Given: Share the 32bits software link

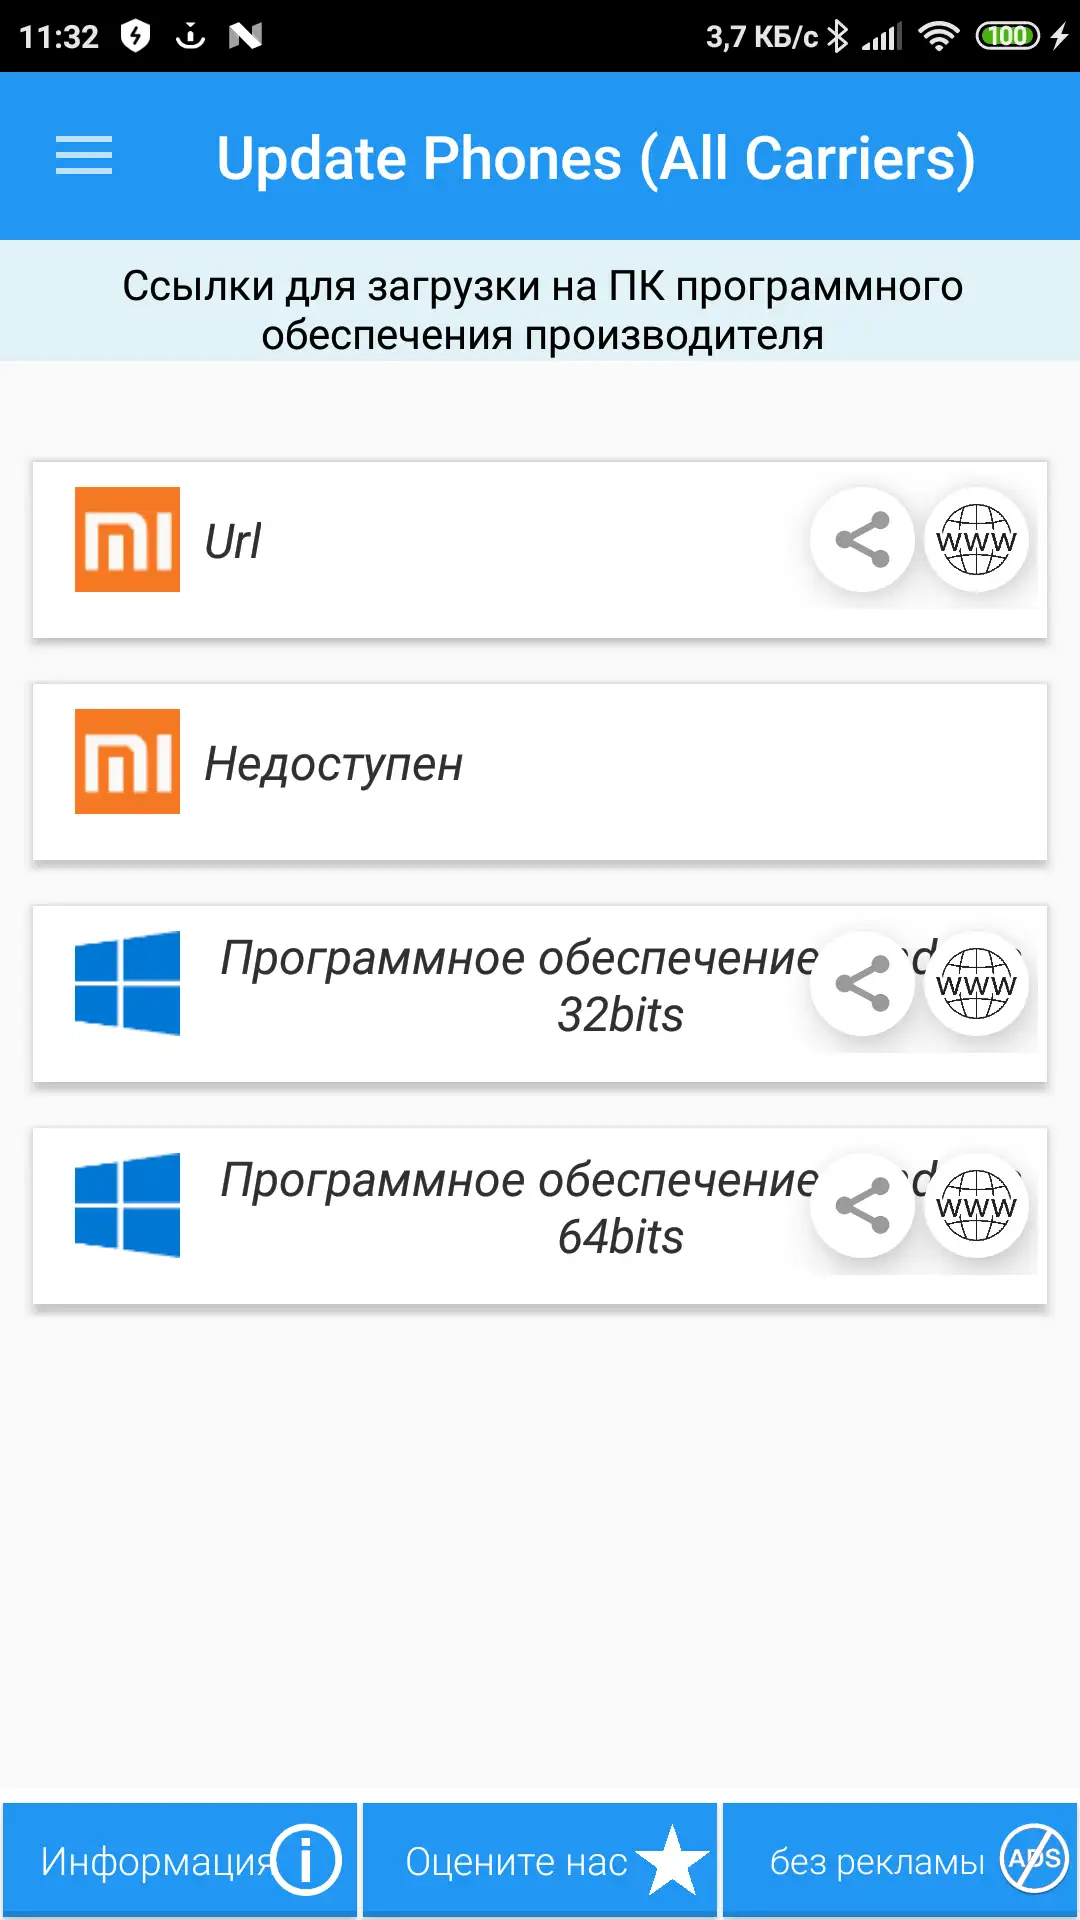Looking at the screenshot, I should click(862, 984).
